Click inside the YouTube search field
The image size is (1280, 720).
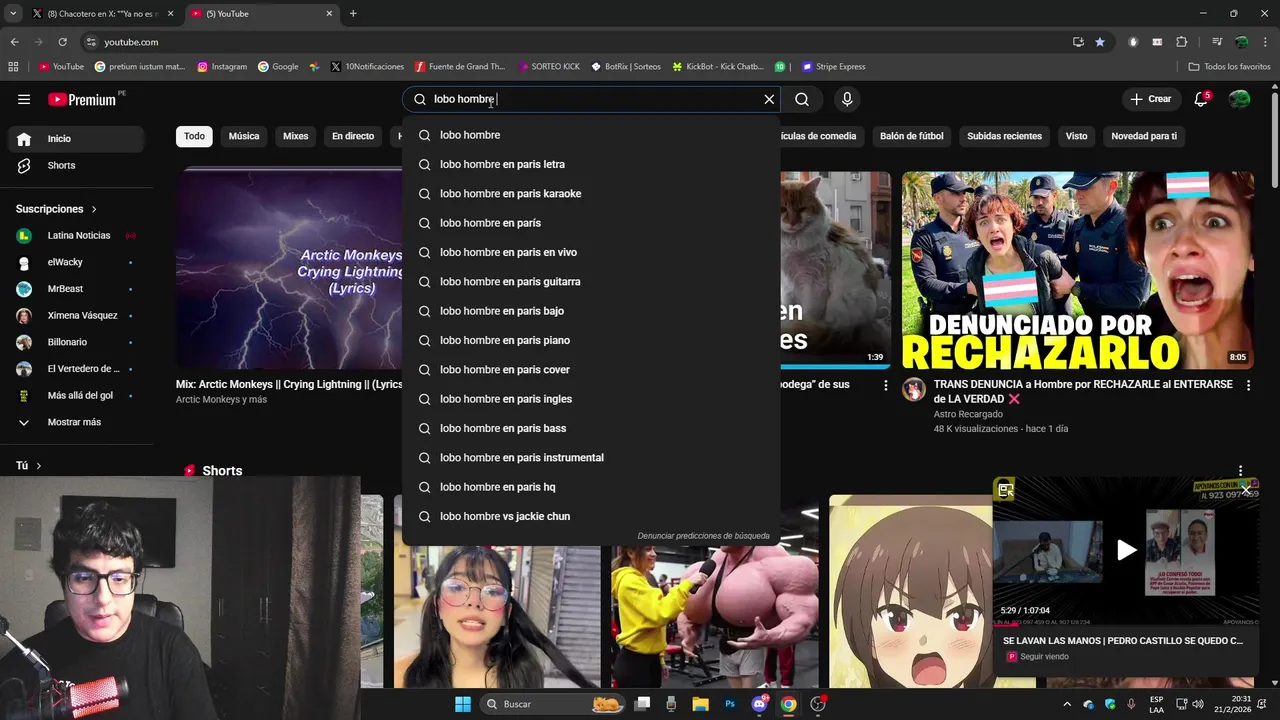click(x=590, y=99)
